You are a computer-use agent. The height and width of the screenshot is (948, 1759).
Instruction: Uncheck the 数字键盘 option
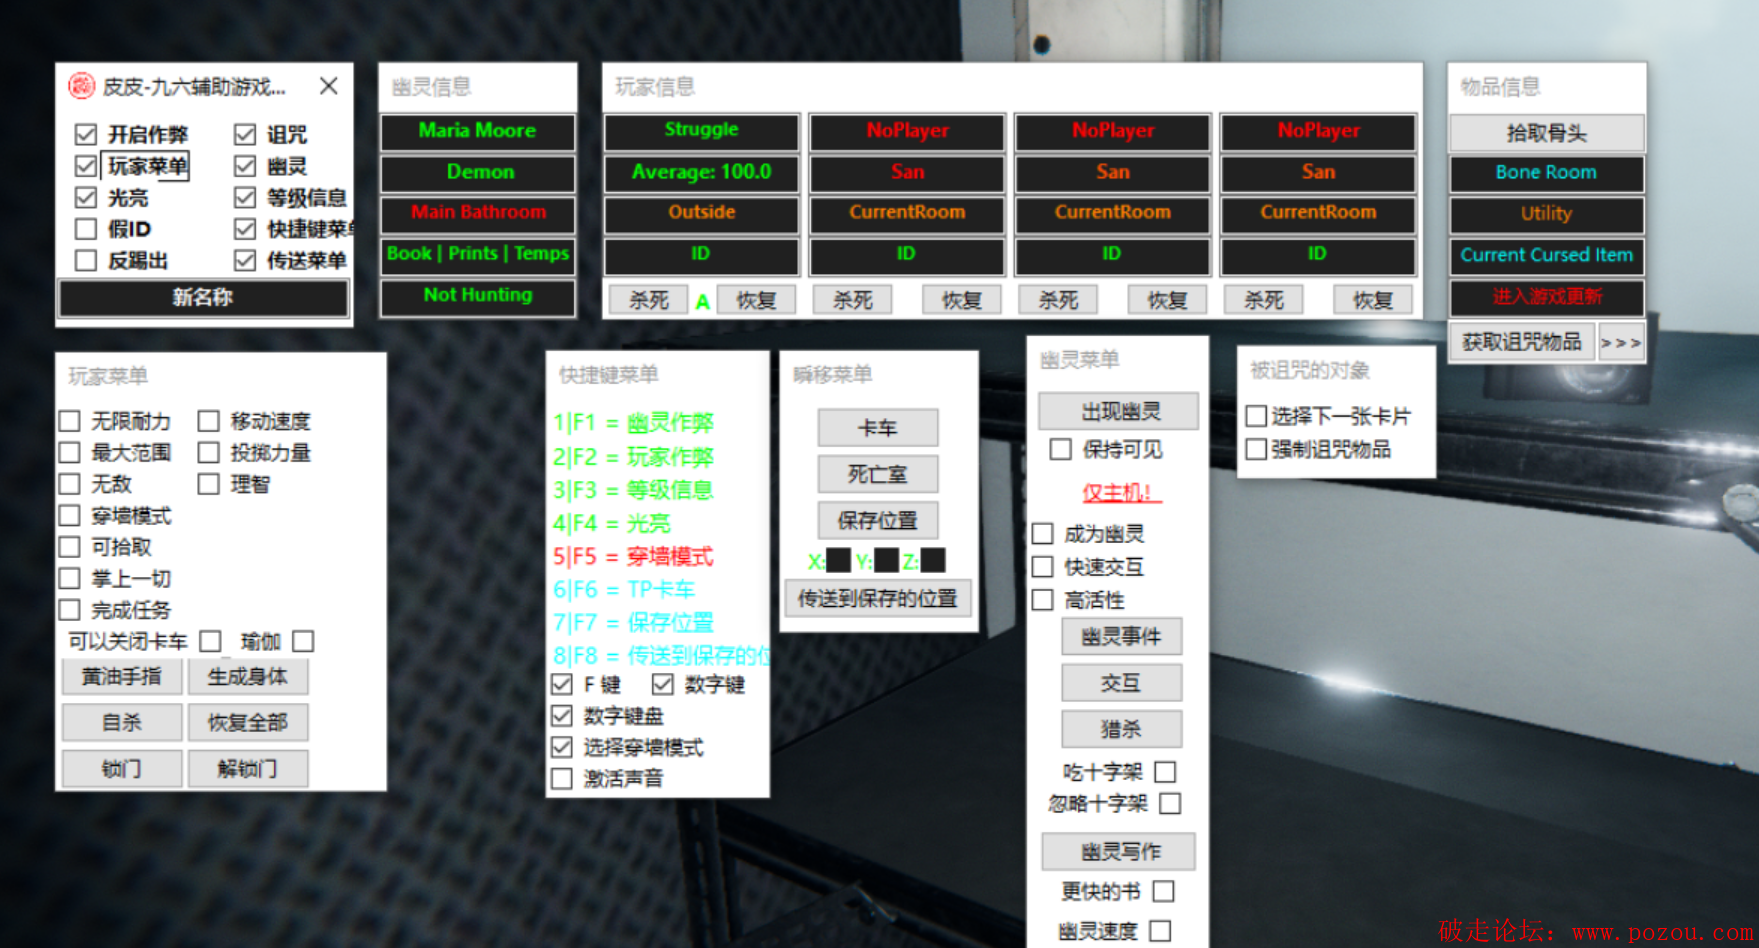point(562,716)
